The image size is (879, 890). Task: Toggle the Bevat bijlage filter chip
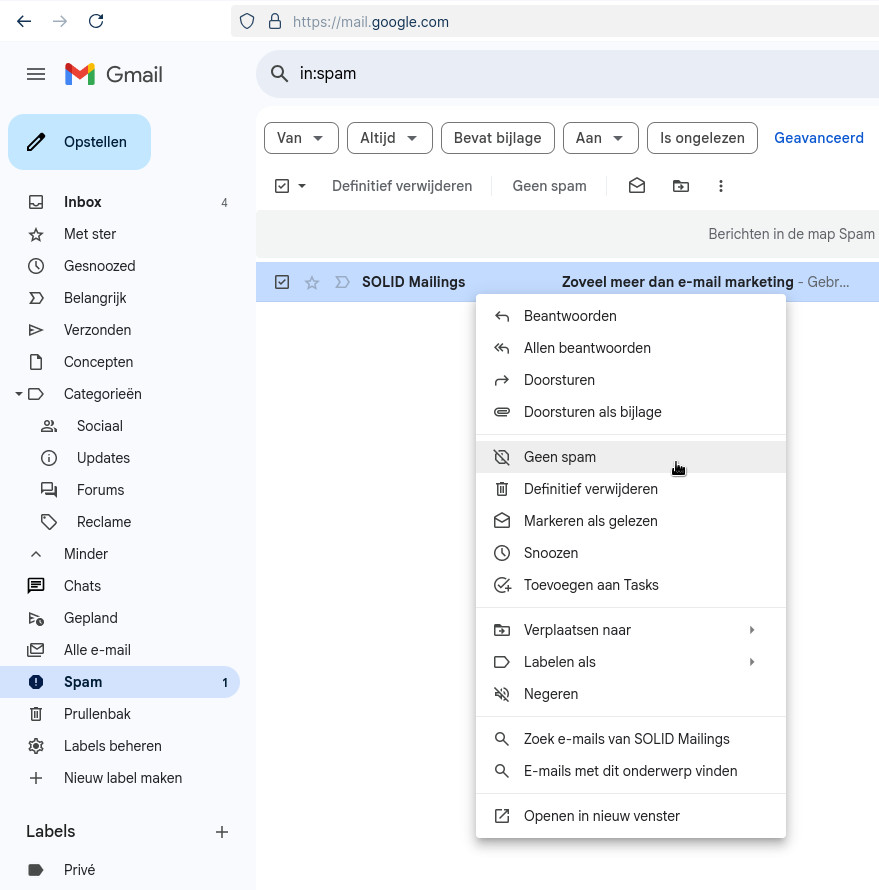coord(498,138)
